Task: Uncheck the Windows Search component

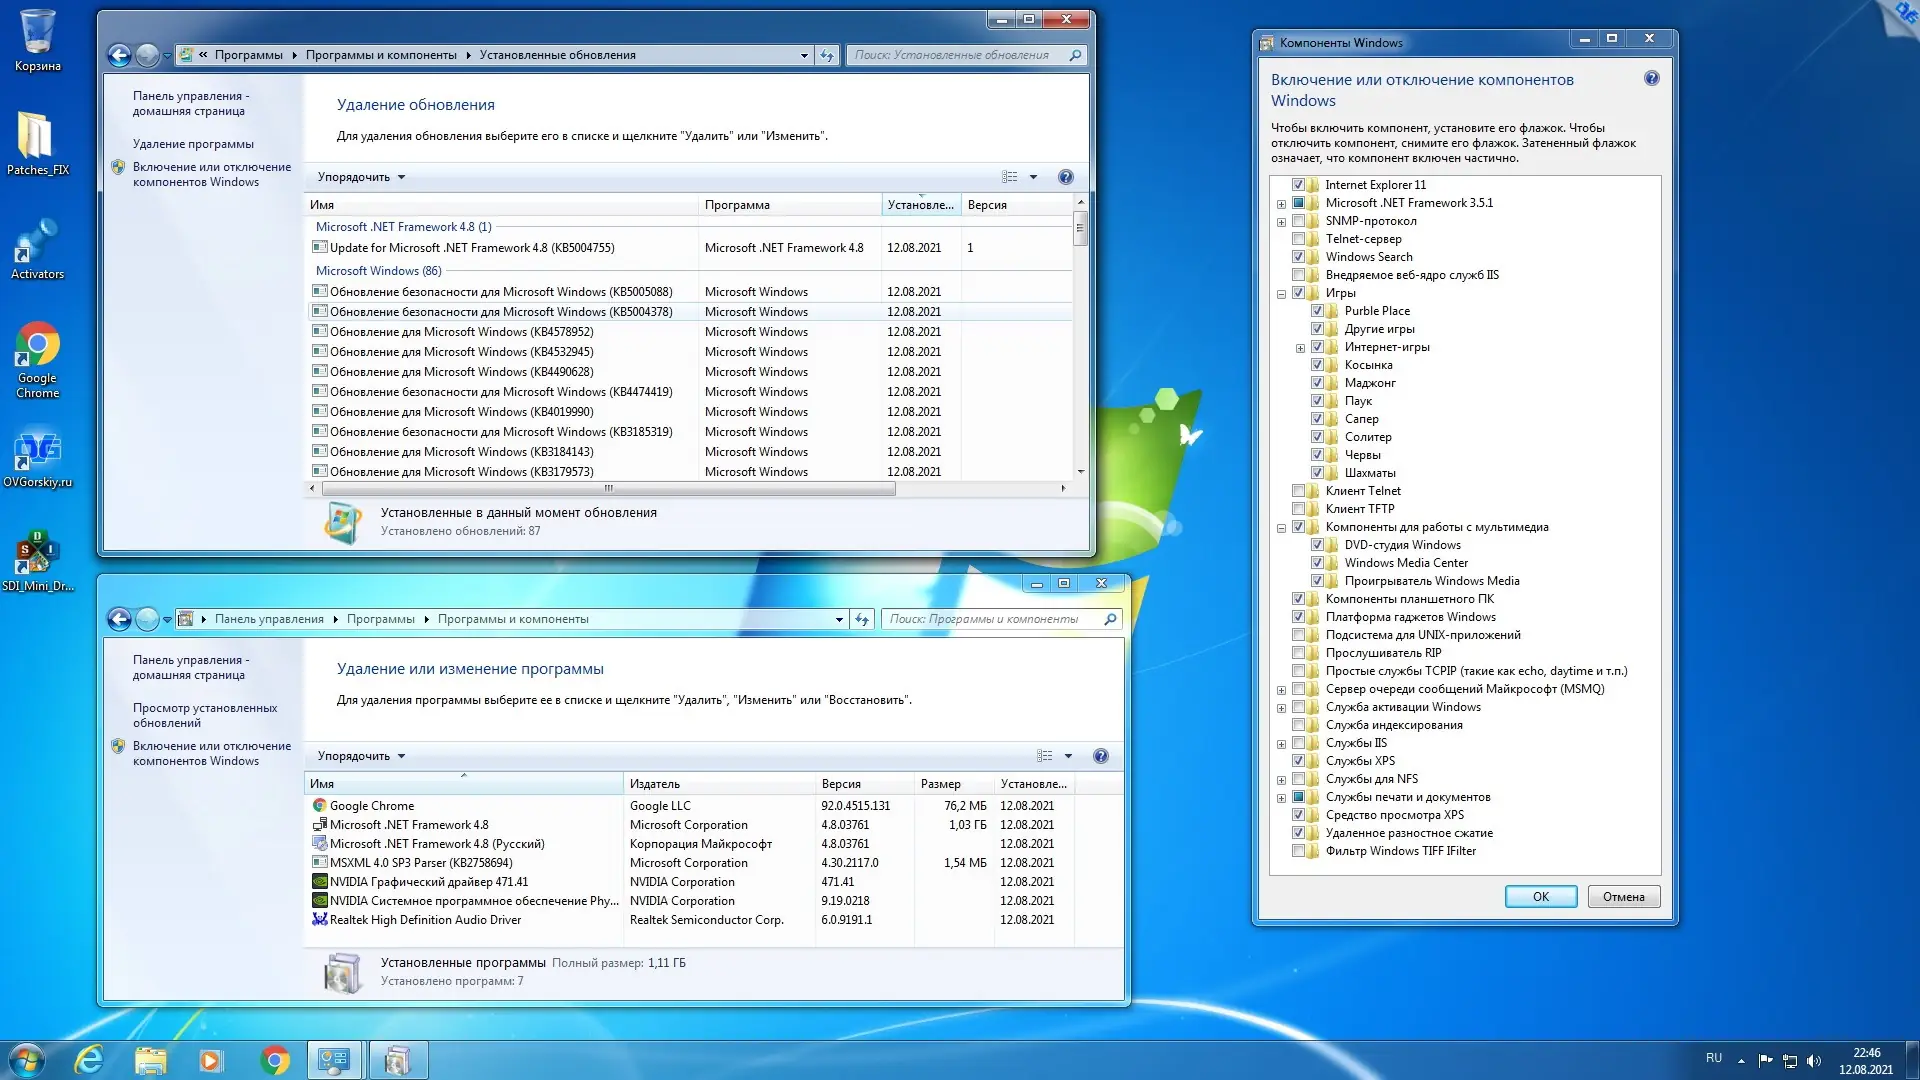Action: coord(1300,257)
